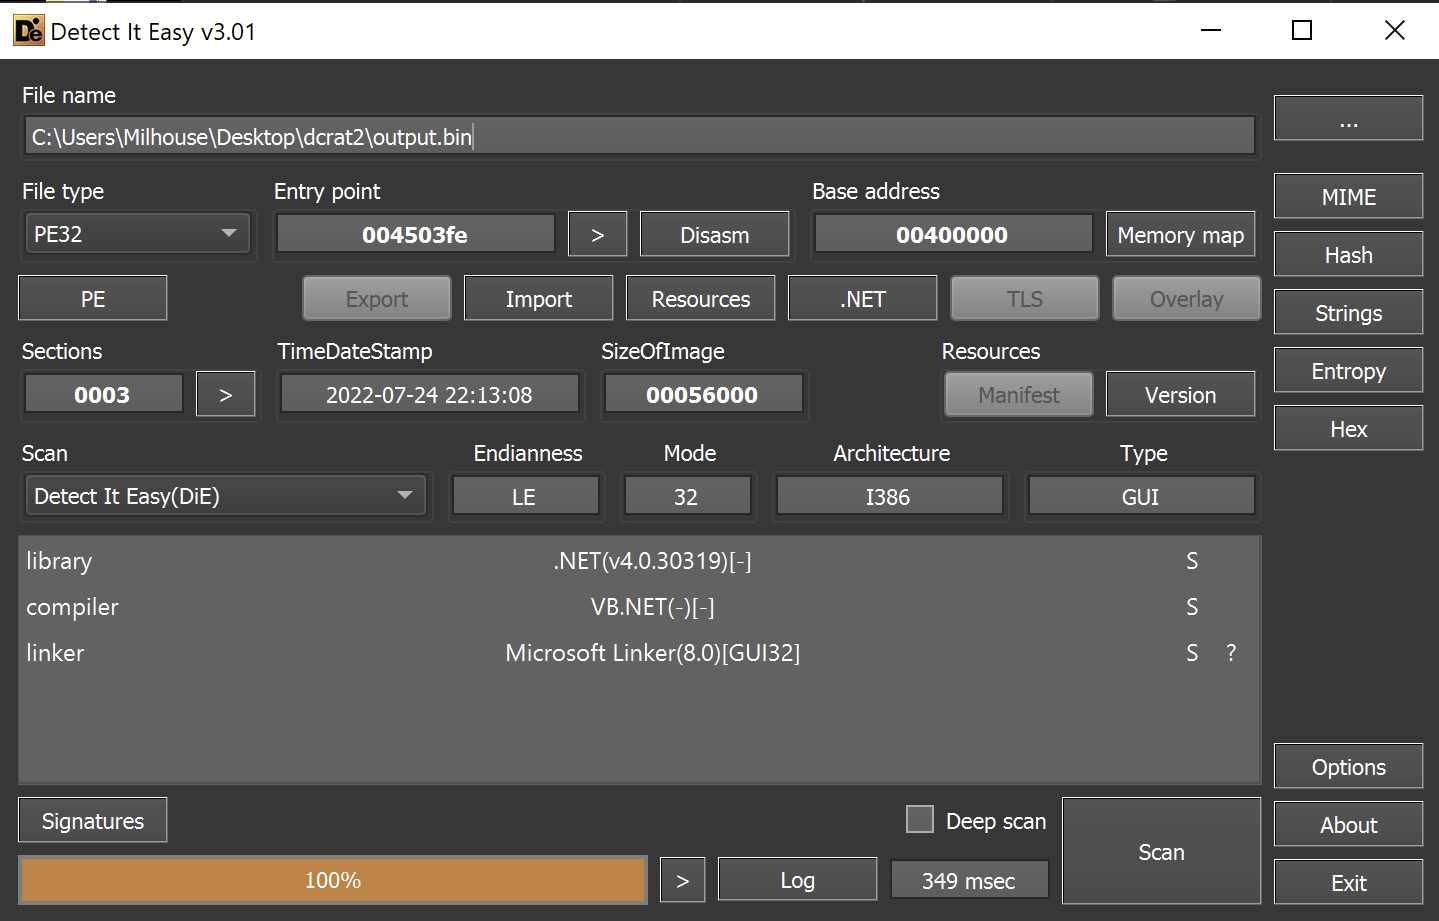Open the .NET information panel

(861, 297)
